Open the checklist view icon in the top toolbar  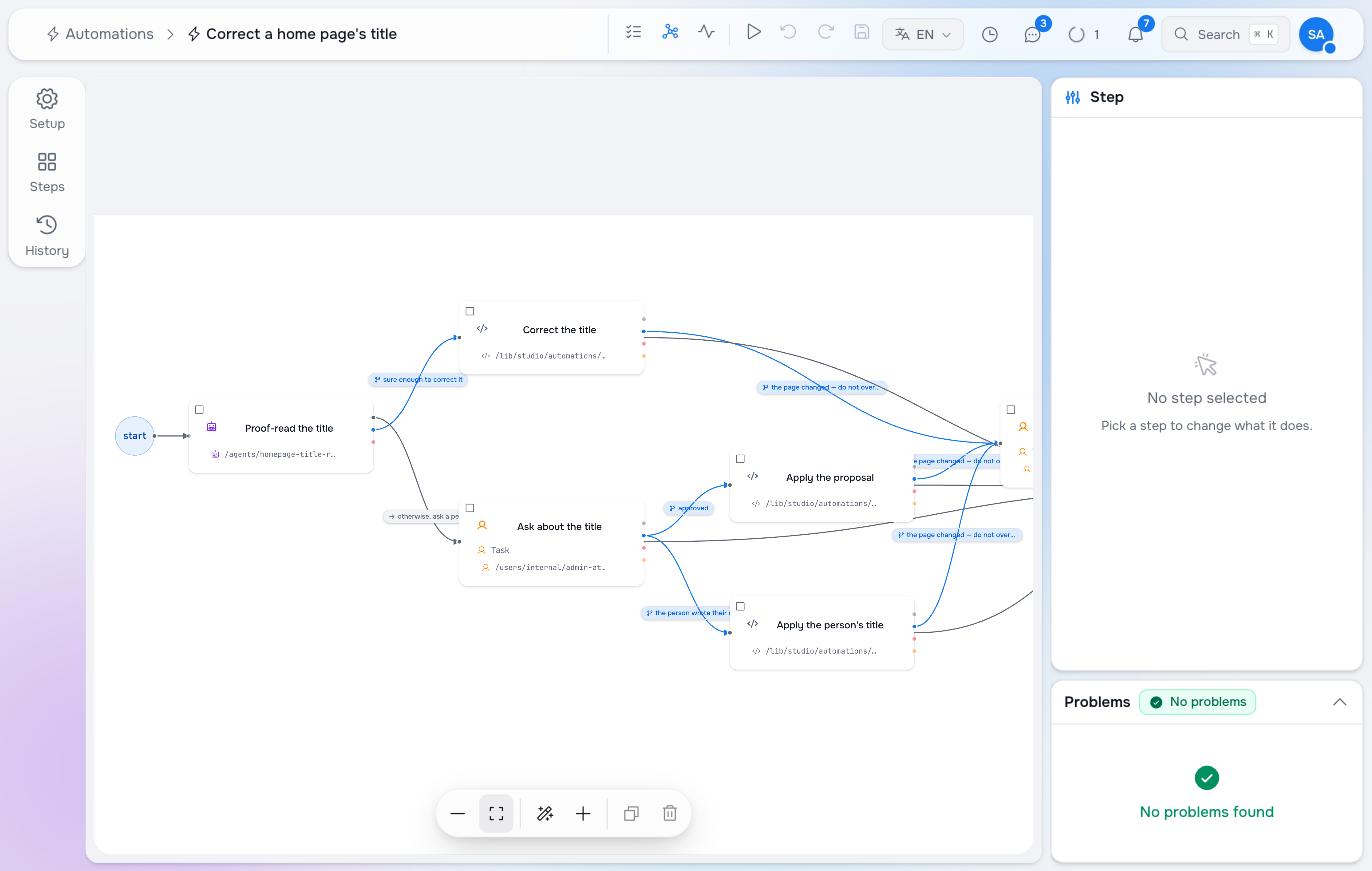[x=633, y=33]
